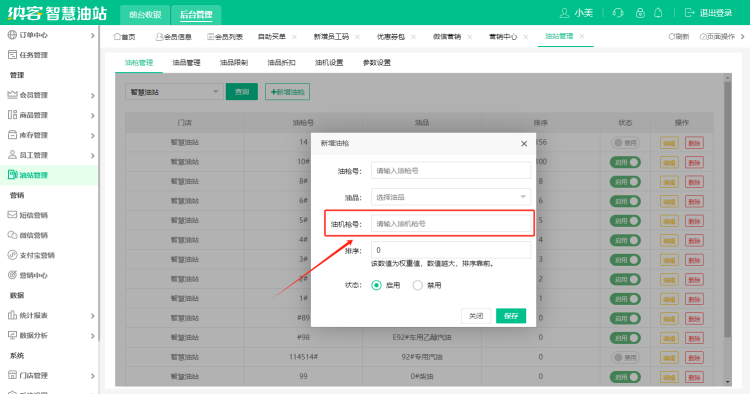Image resolution: width=750 pixels, height=394 pixels.
Task: Open notifications bell icon
Action: click(x=658, y=13)
